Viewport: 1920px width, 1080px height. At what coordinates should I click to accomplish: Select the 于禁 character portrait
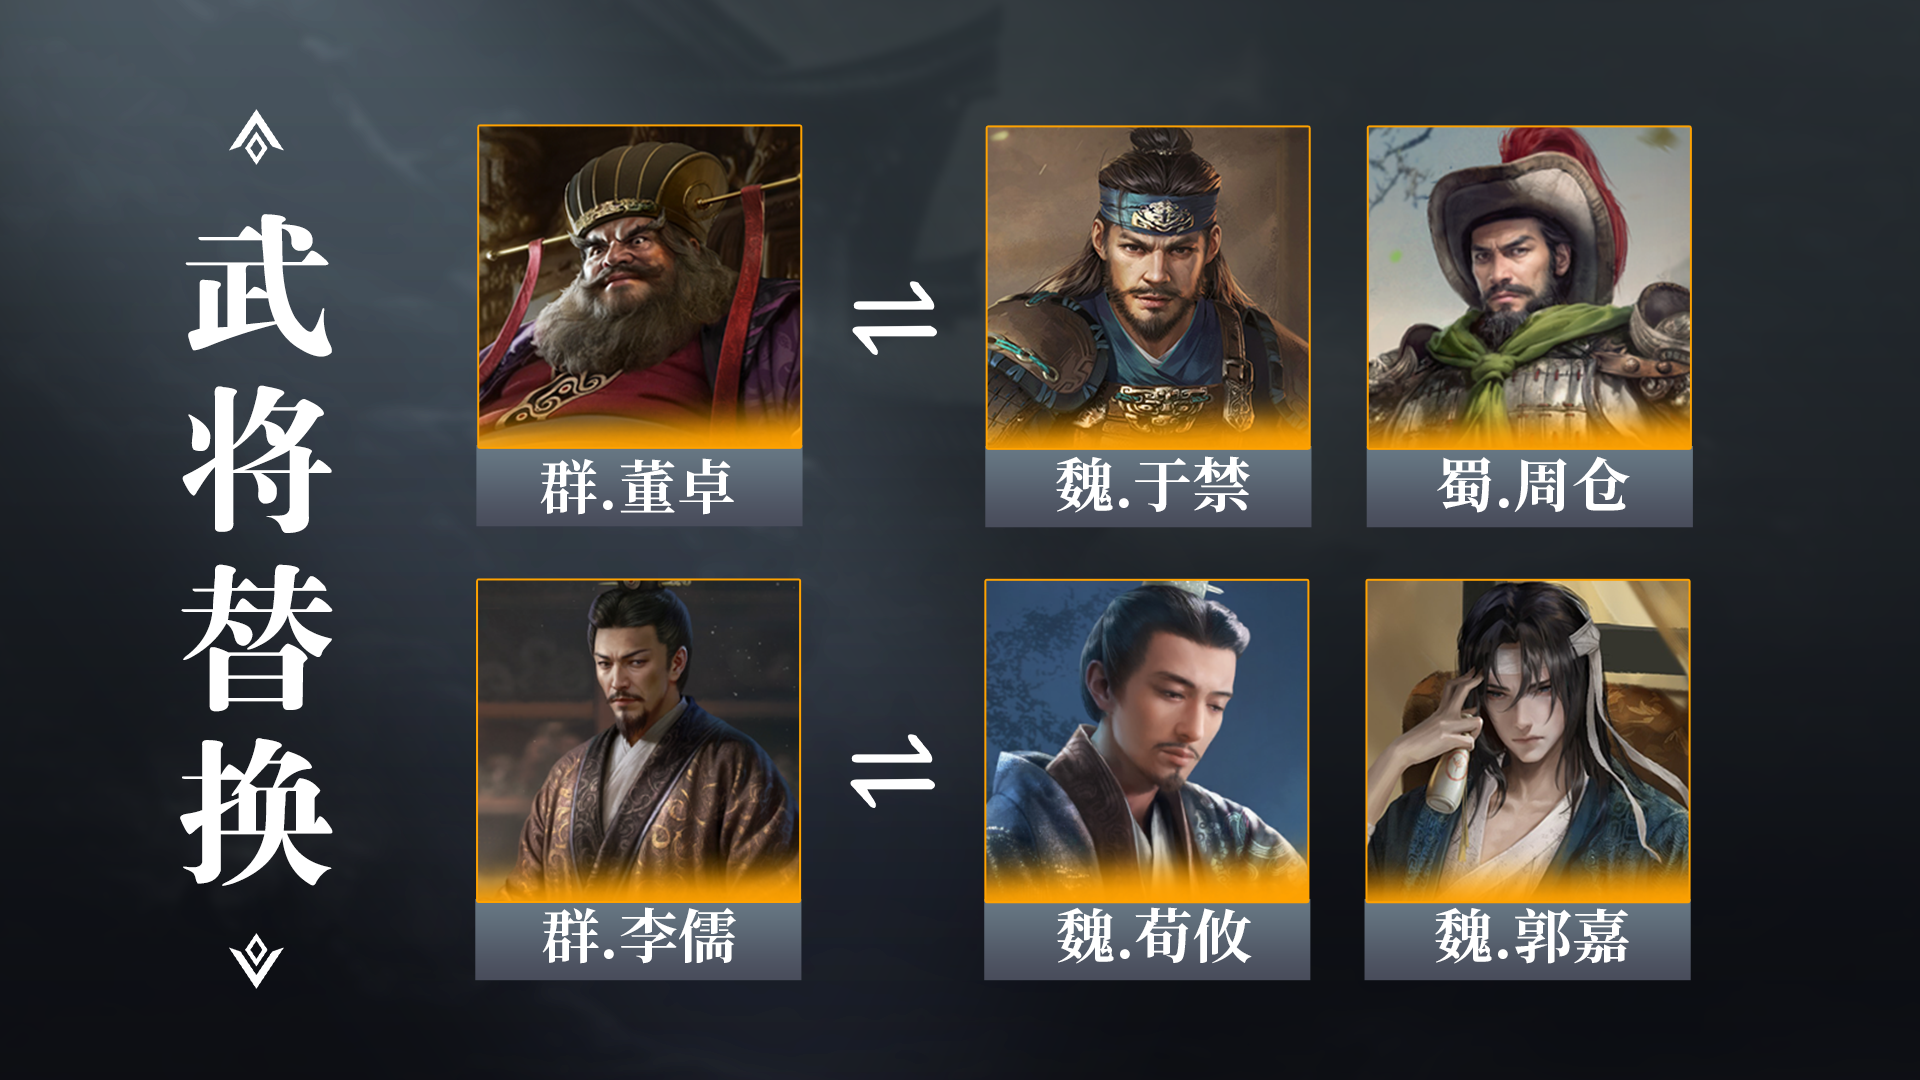pos(1148,288)
